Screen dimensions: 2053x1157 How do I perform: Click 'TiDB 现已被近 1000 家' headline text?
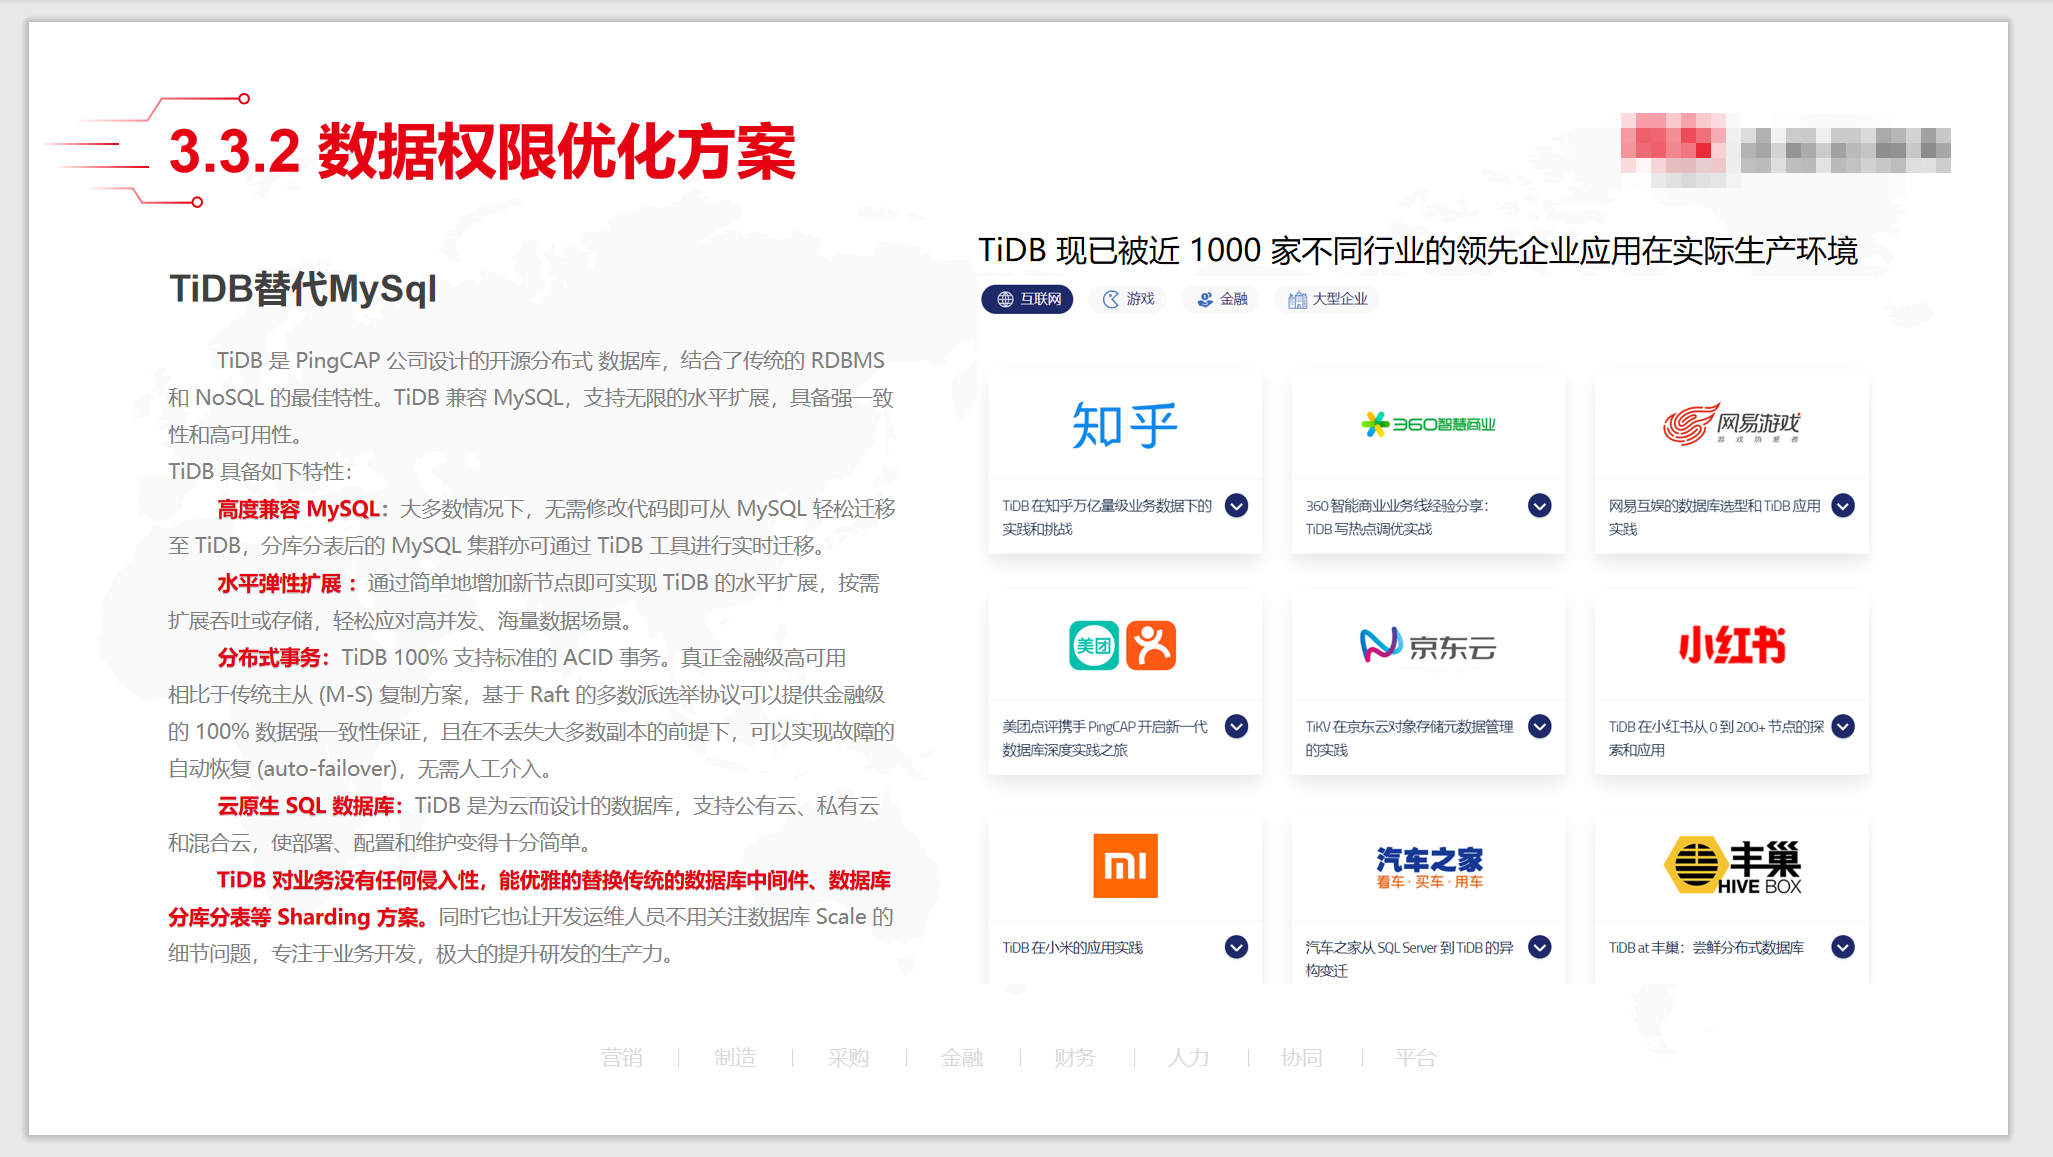pyautogui.click(x=1417, y=250)
